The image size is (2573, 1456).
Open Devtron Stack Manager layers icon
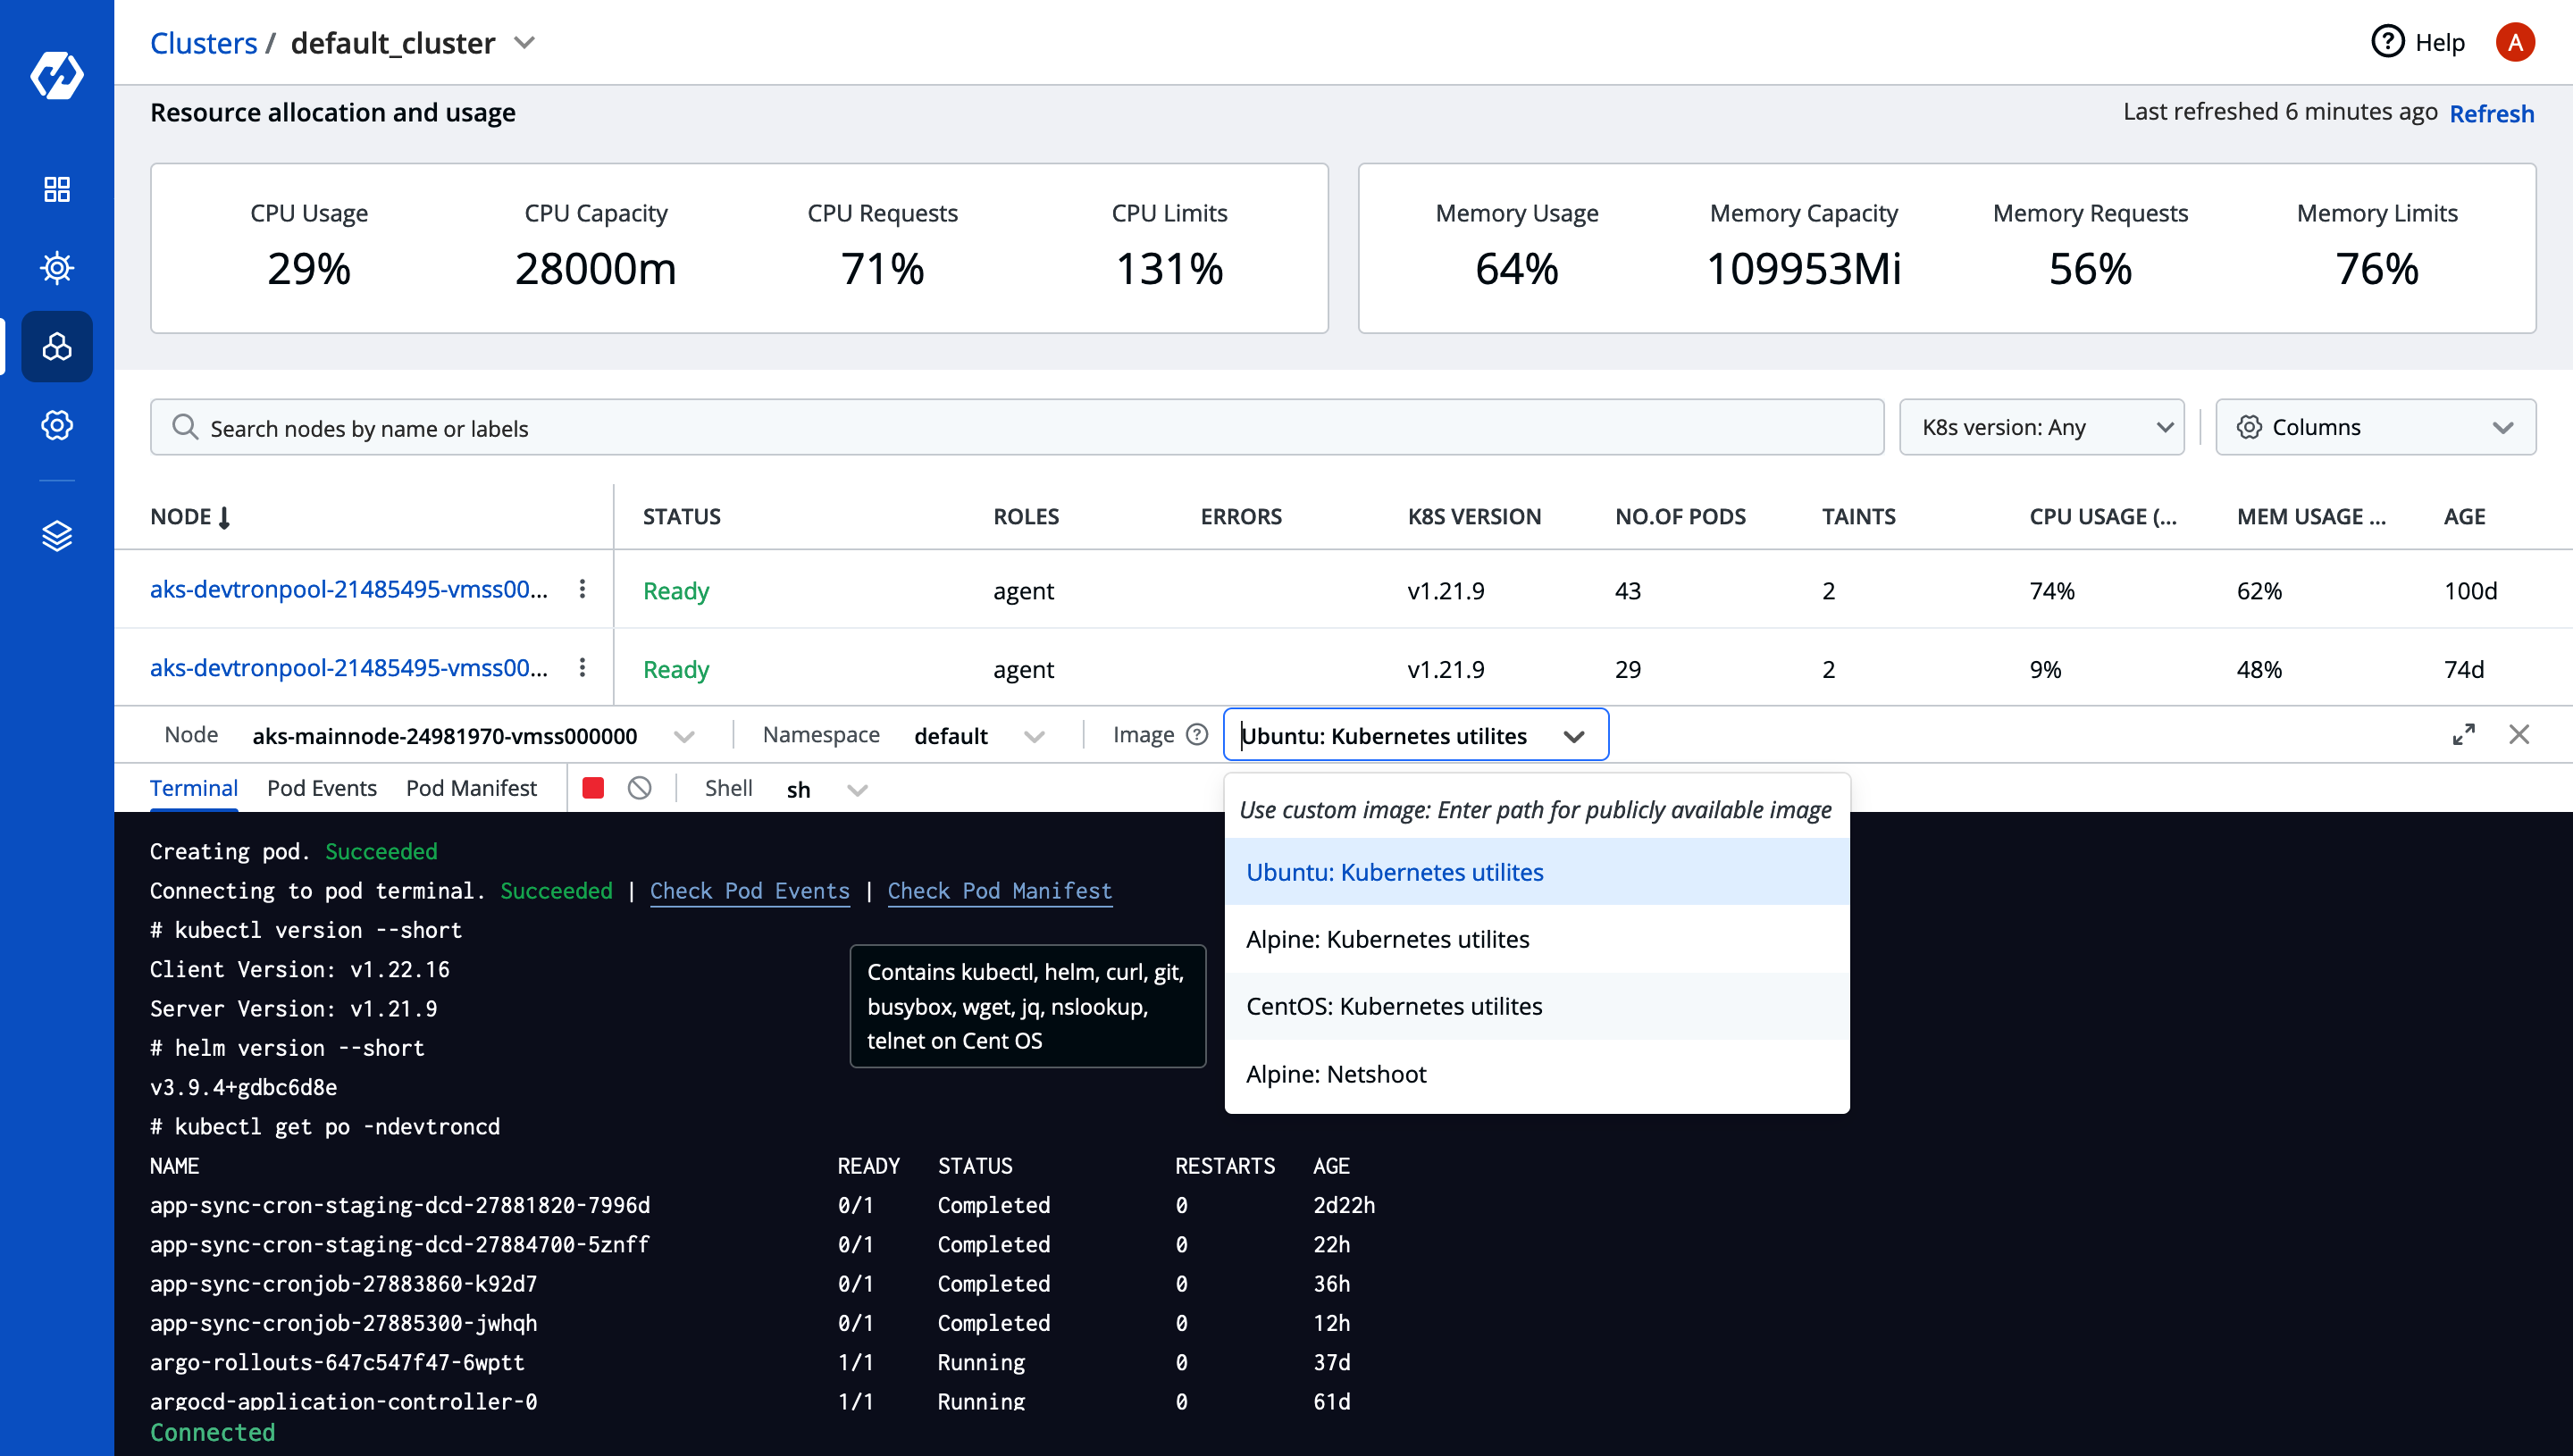pos(57,535)
